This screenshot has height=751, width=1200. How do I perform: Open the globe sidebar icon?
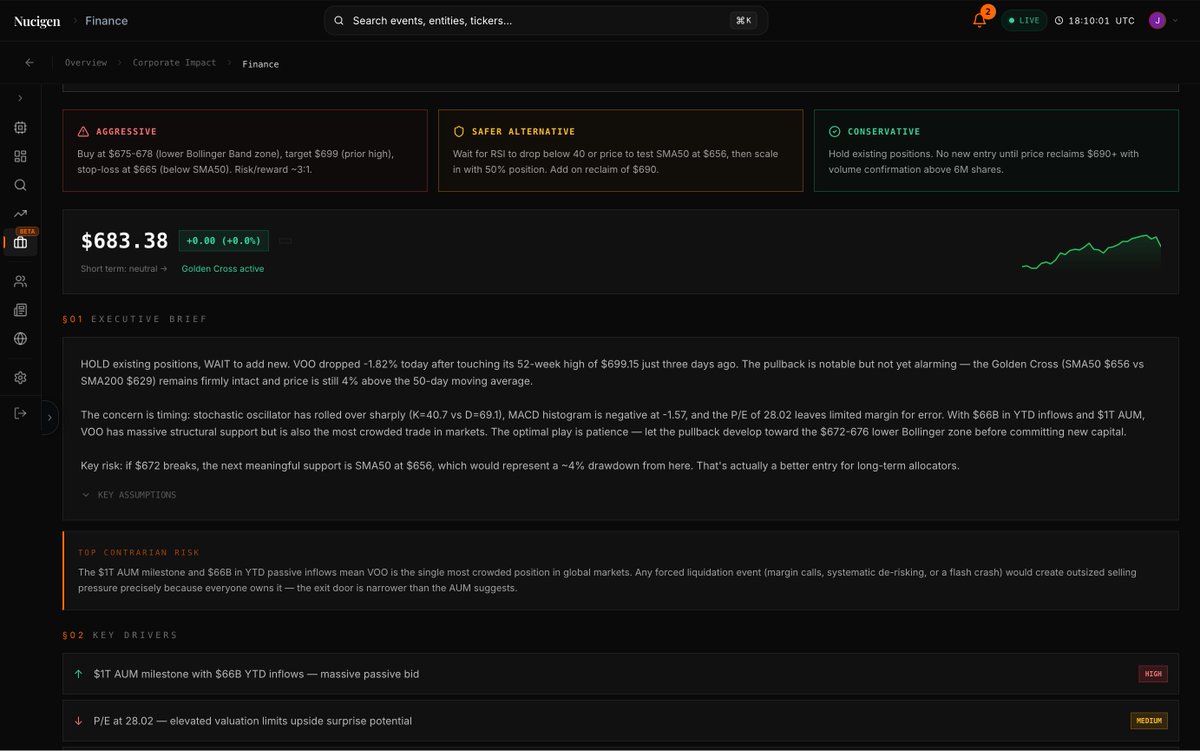pyautogui.click(x=20, y=338)
